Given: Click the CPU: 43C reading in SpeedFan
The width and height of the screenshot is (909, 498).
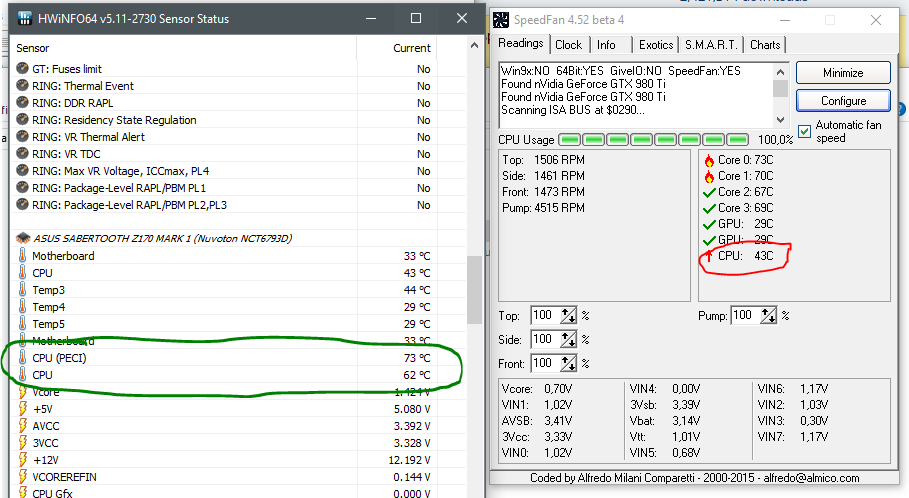Looking at the screenshot, I should pos(746,256).
